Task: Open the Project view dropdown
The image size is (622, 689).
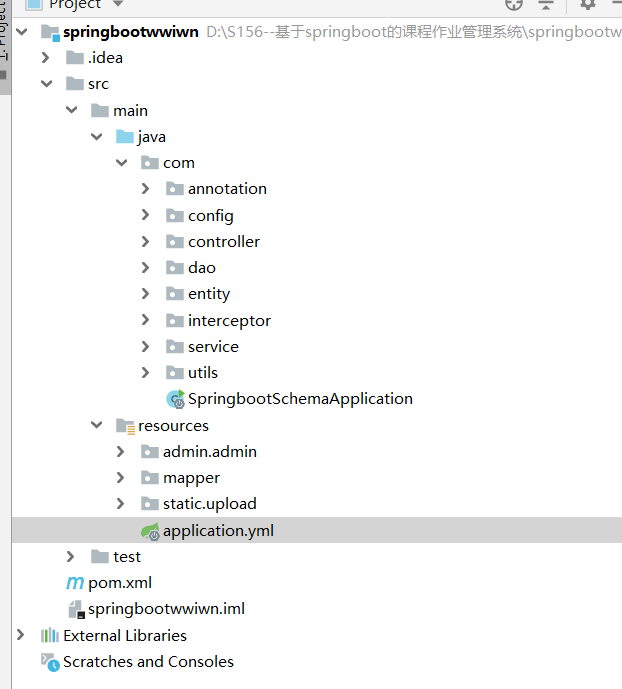Action: (118, 4)
